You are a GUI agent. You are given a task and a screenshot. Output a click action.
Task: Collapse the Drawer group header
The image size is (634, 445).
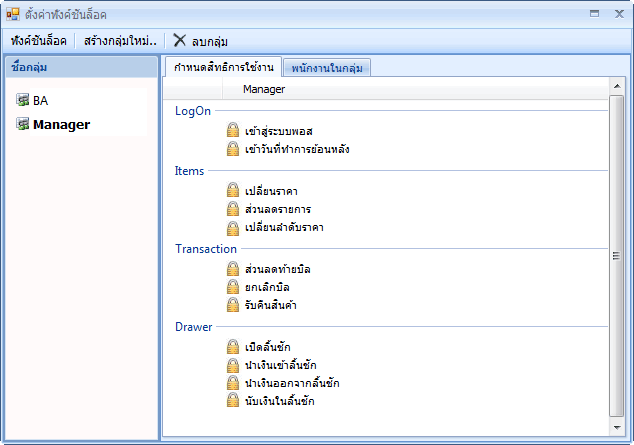(x=193, y=326)
